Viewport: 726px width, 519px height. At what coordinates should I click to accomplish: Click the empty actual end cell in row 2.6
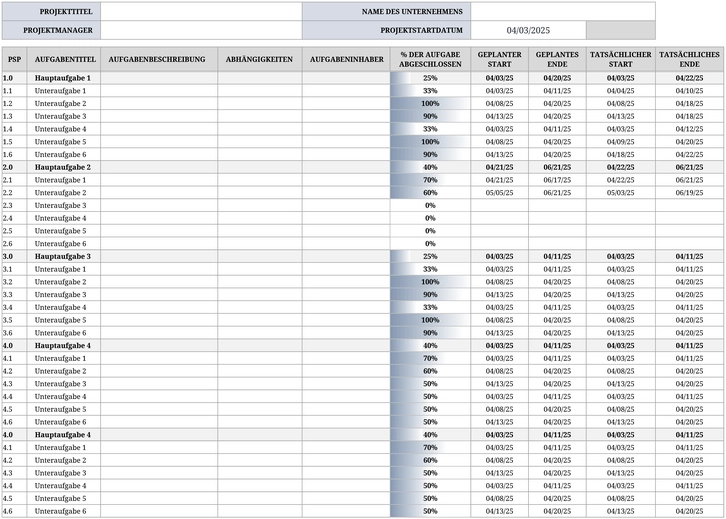689,244
